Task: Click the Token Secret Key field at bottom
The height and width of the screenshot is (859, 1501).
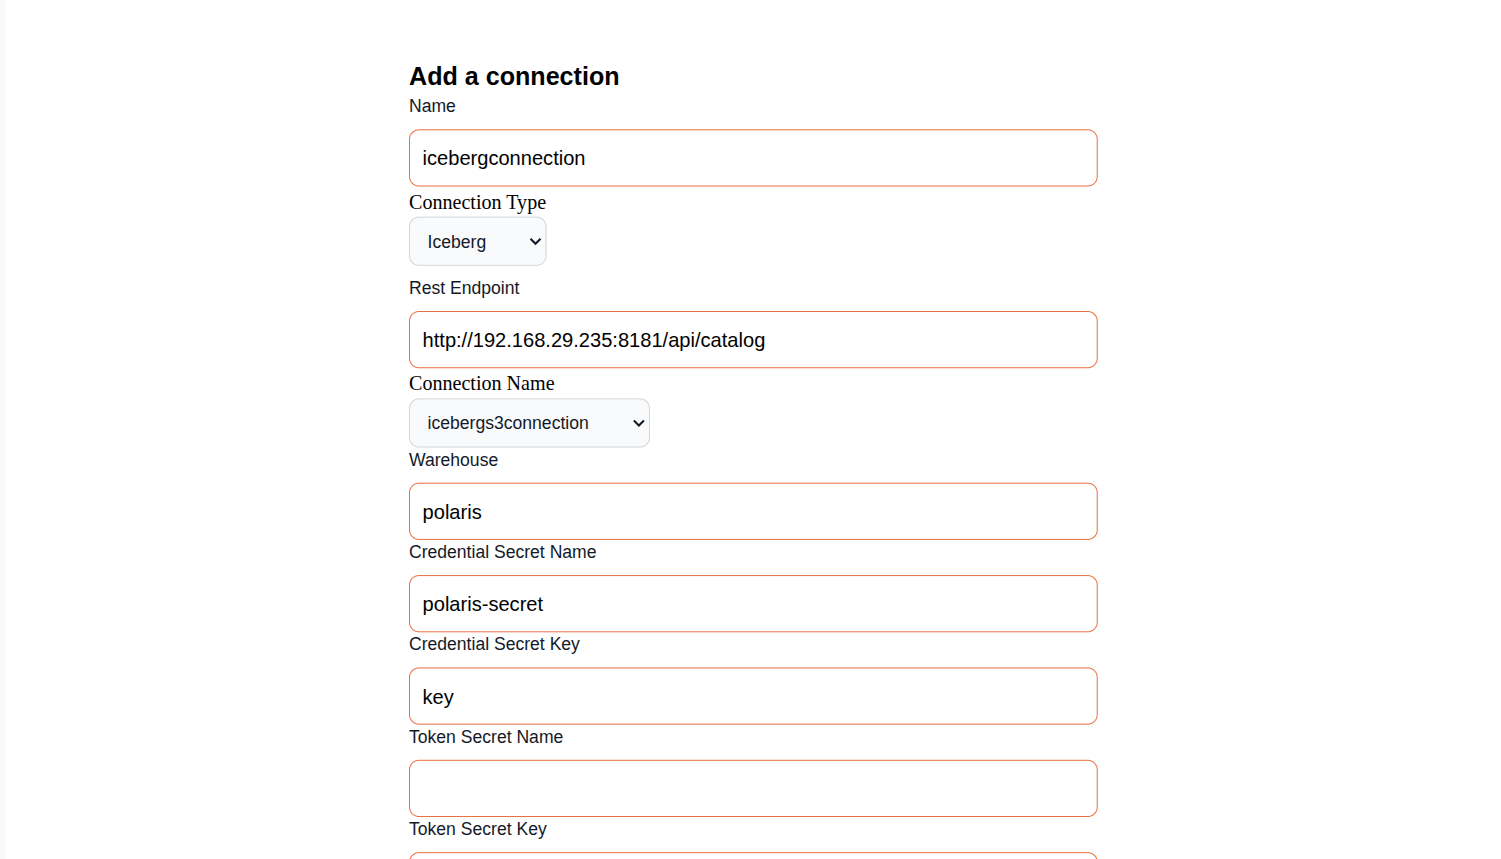Action: pyautogui.click(x=753, y=855)
